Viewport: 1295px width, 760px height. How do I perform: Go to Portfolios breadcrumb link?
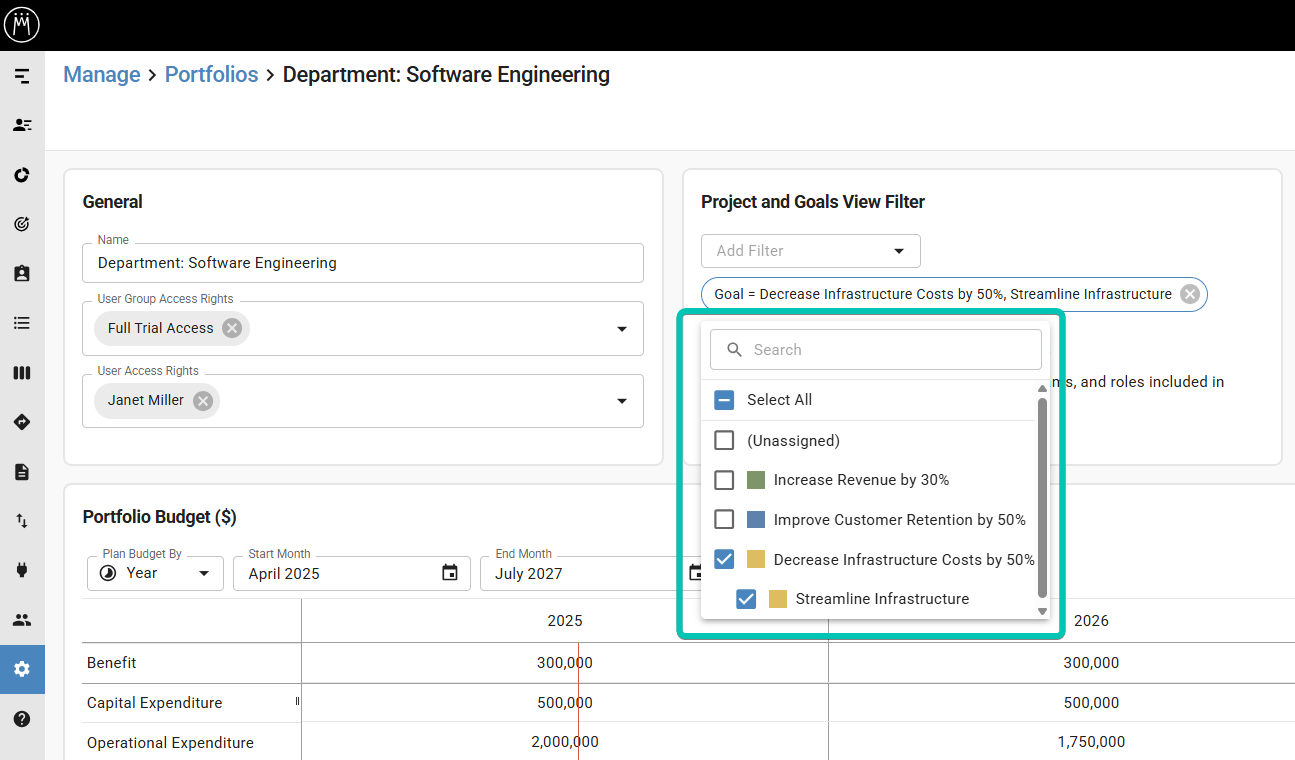pyautogui.click(x=212, y=75)
